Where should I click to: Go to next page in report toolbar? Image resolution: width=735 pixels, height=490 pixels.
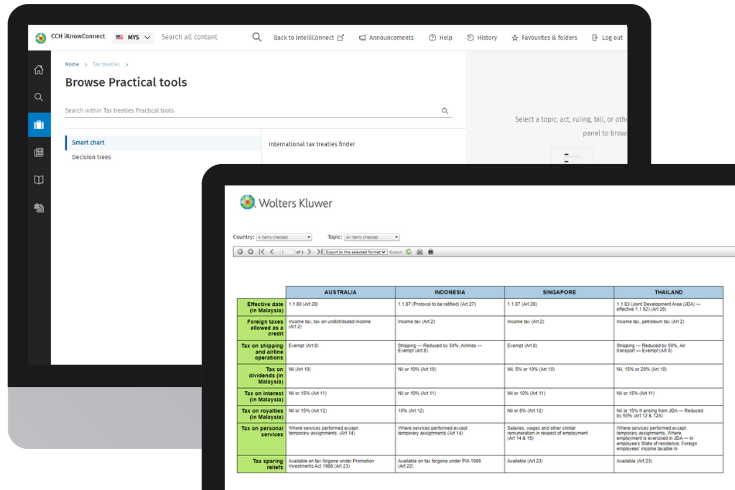coord(309,252)
